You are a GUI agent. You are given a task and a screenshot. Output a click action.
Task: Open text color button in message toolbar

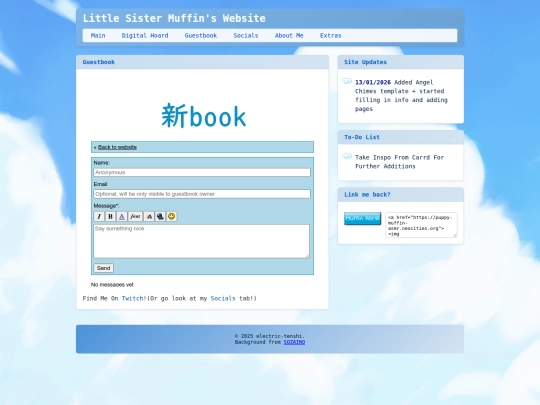click(122, 216)
